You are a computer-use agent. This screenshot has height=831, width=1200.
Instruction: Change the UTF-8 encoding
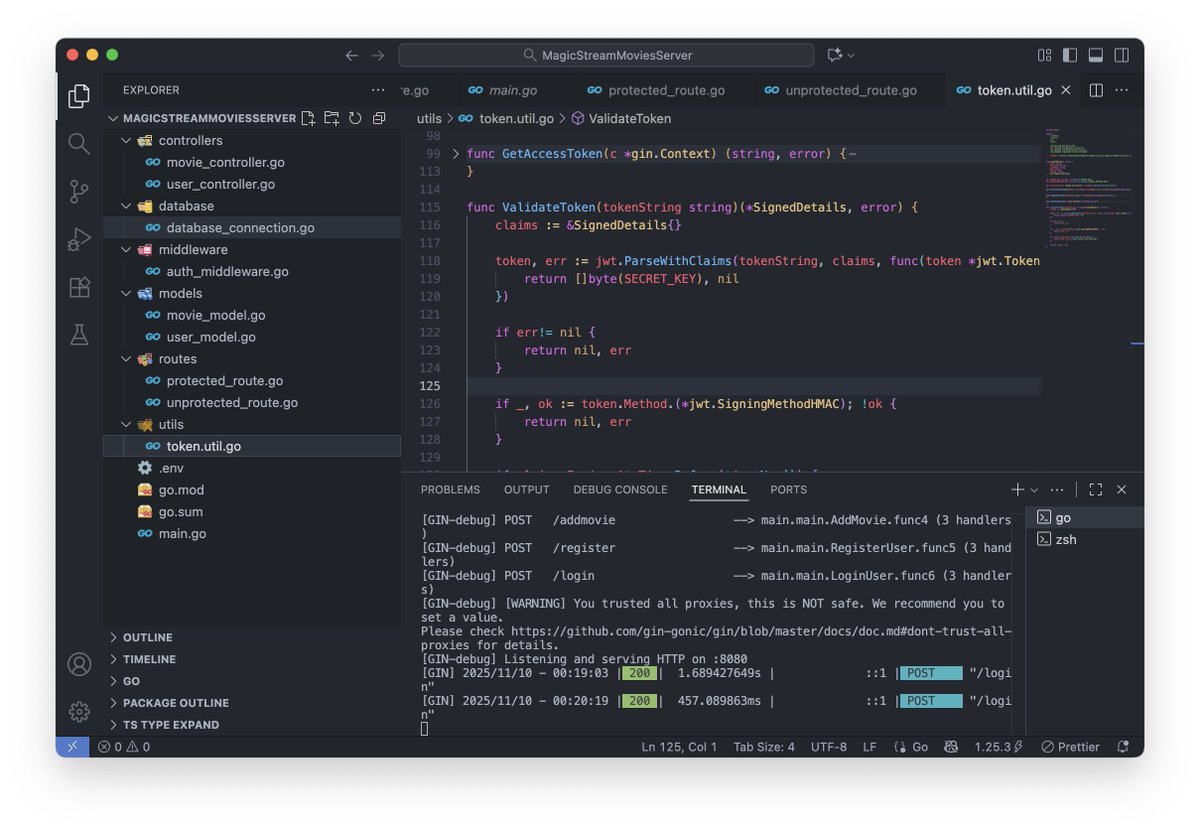coord(829,747)
